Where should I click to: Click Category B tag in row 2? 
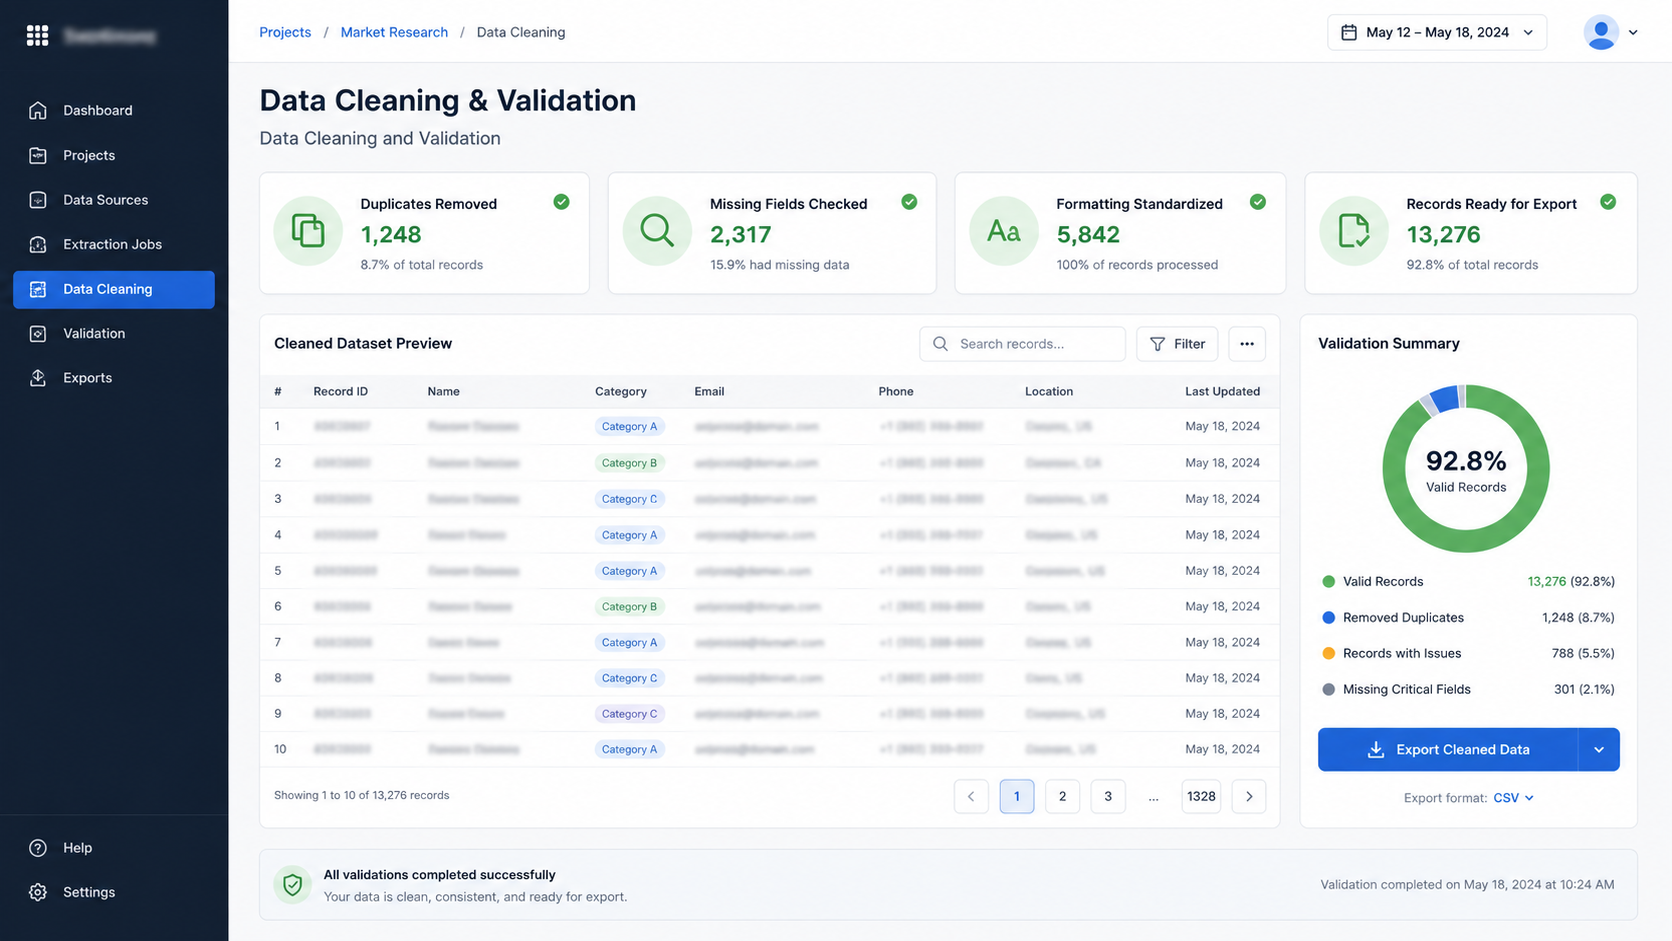click(x=630, y=463)
